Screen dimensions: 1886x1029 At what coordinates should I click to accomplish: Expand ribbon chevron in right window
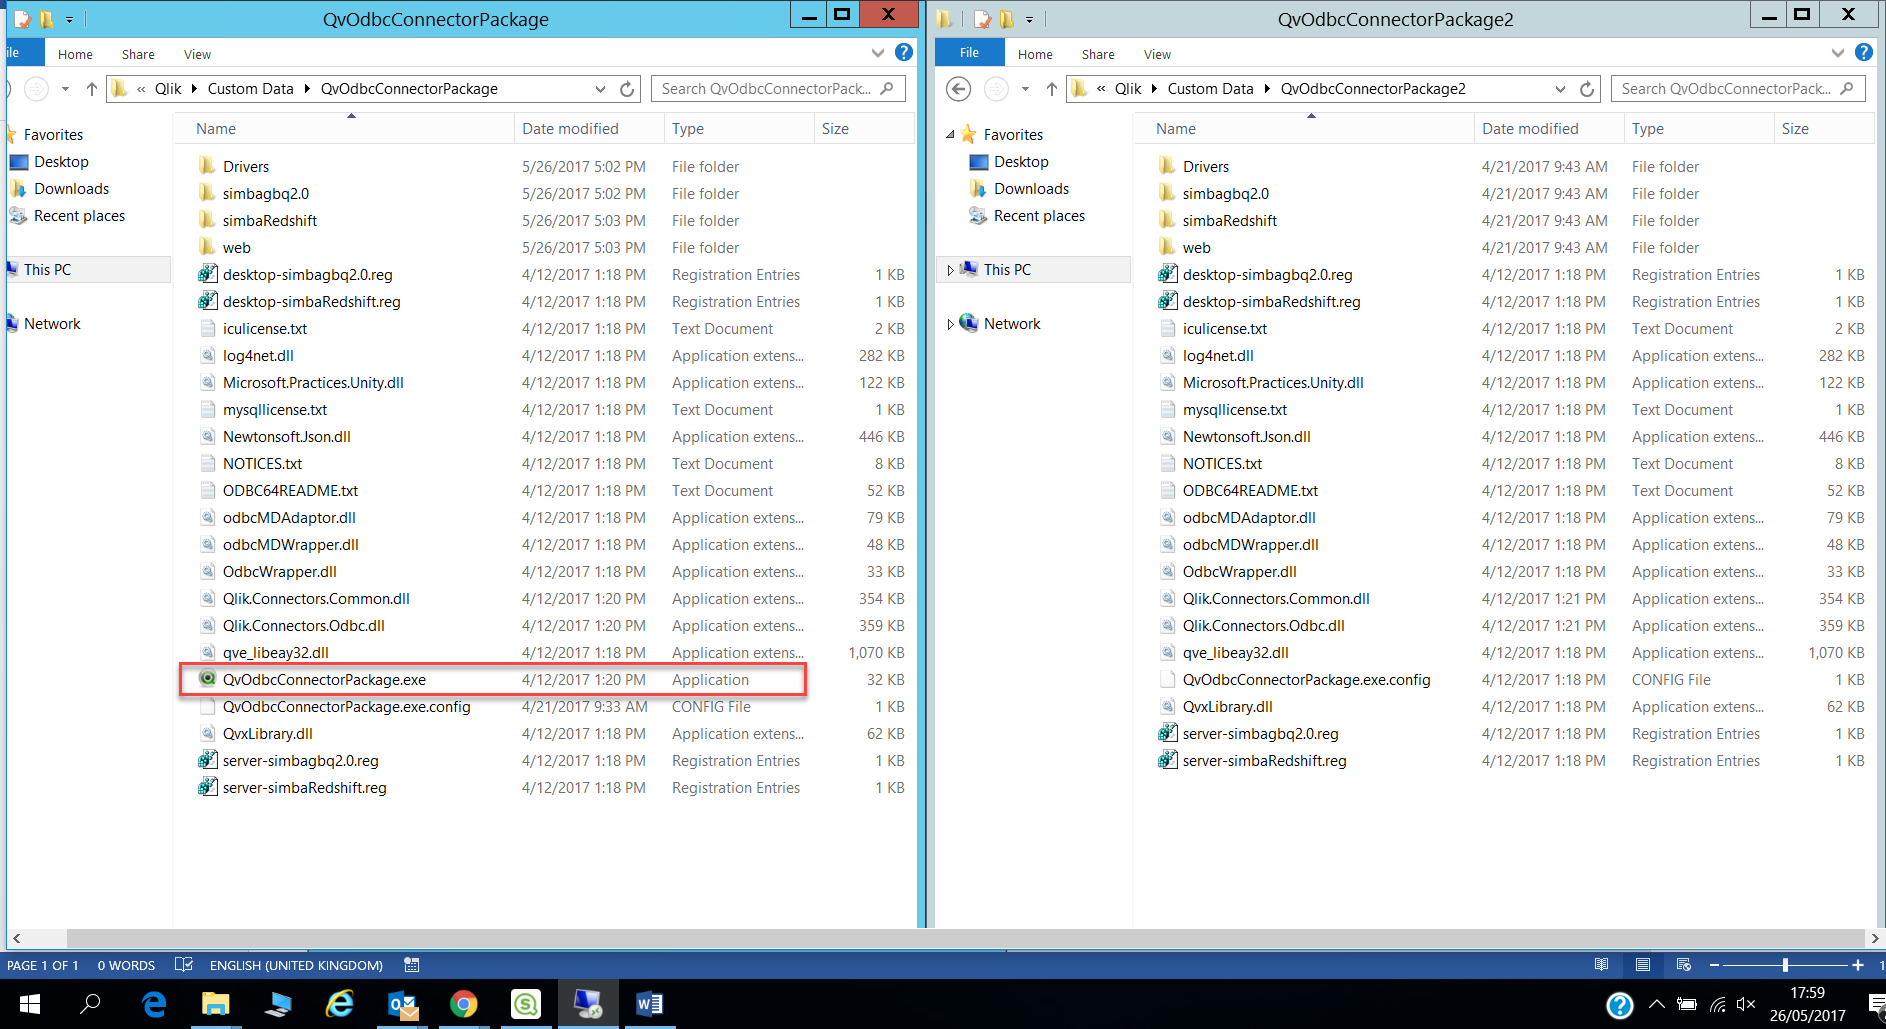point(1837,53)
